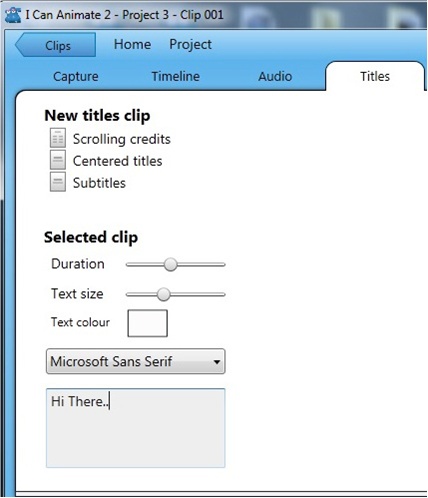Click the Scrolling credits page icon

tap(58, 138)
